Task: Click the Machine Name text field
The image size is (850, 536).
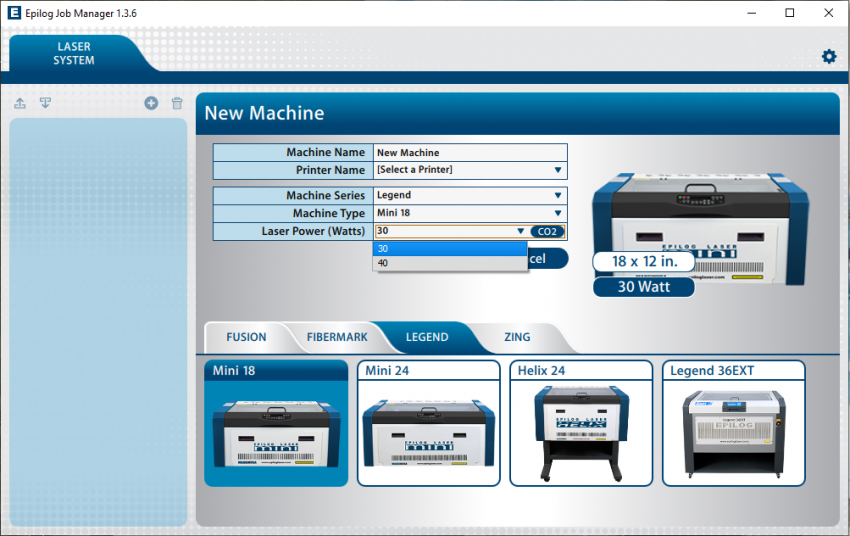Action: tap(469, 153)
